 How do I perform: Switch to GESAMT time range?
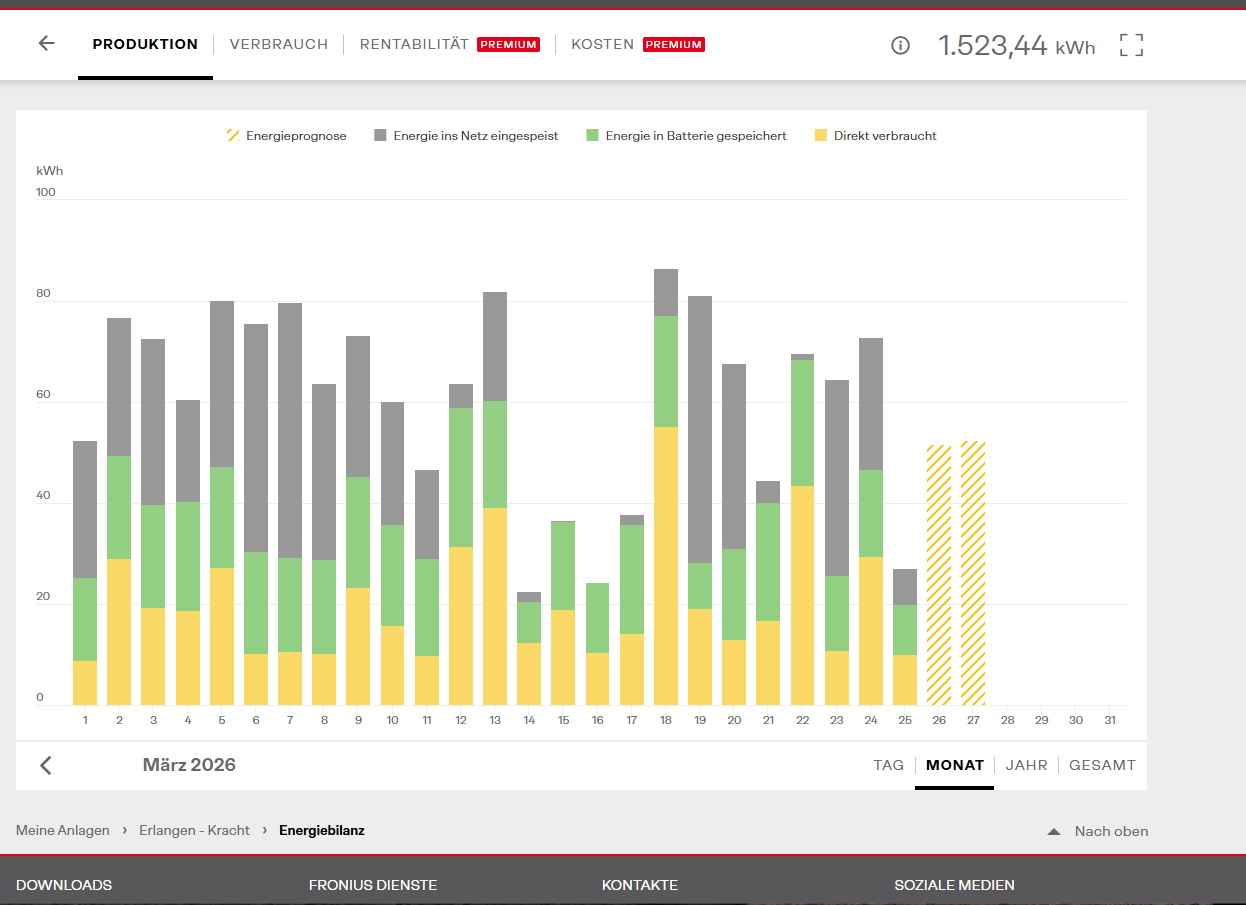click(x=1102, y=765)
